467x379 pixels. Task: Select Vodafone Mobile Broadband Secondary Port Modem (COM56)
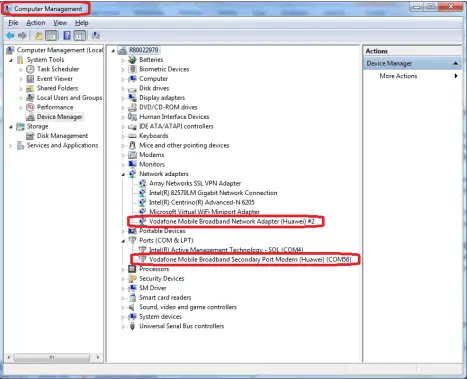click(x=250, y=259)
